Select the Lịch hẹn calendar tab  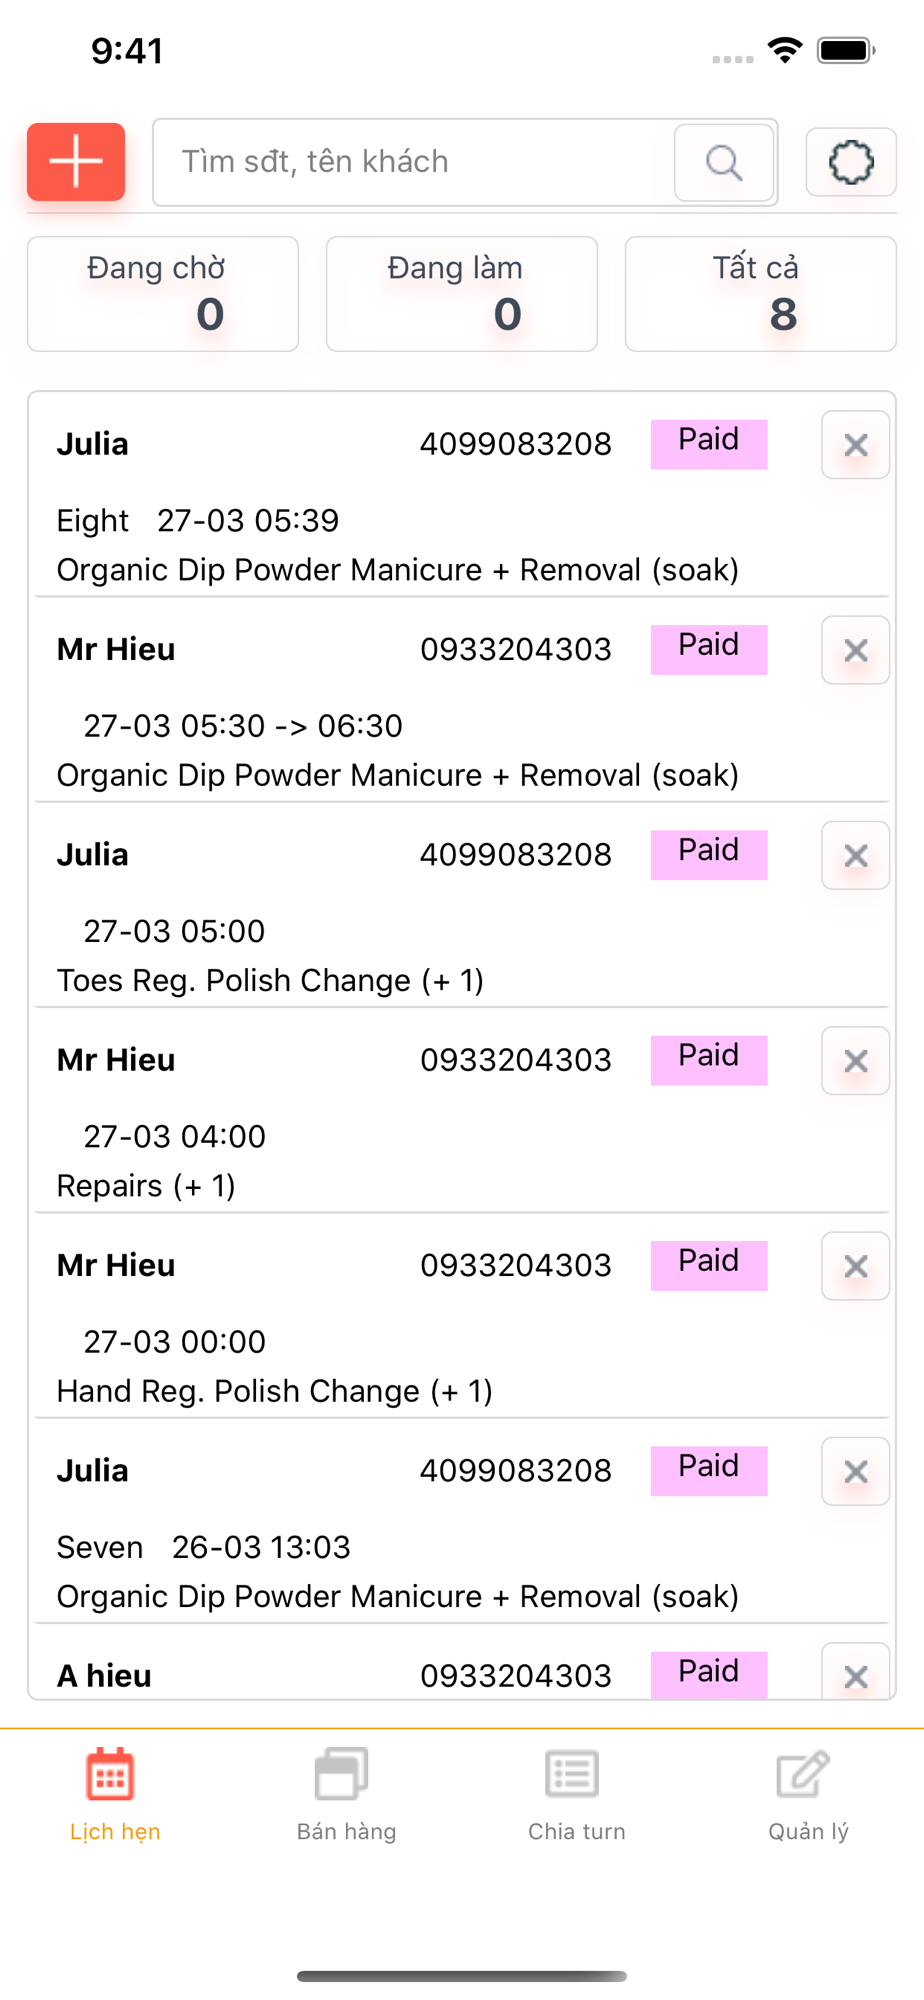click(114, 1795)
